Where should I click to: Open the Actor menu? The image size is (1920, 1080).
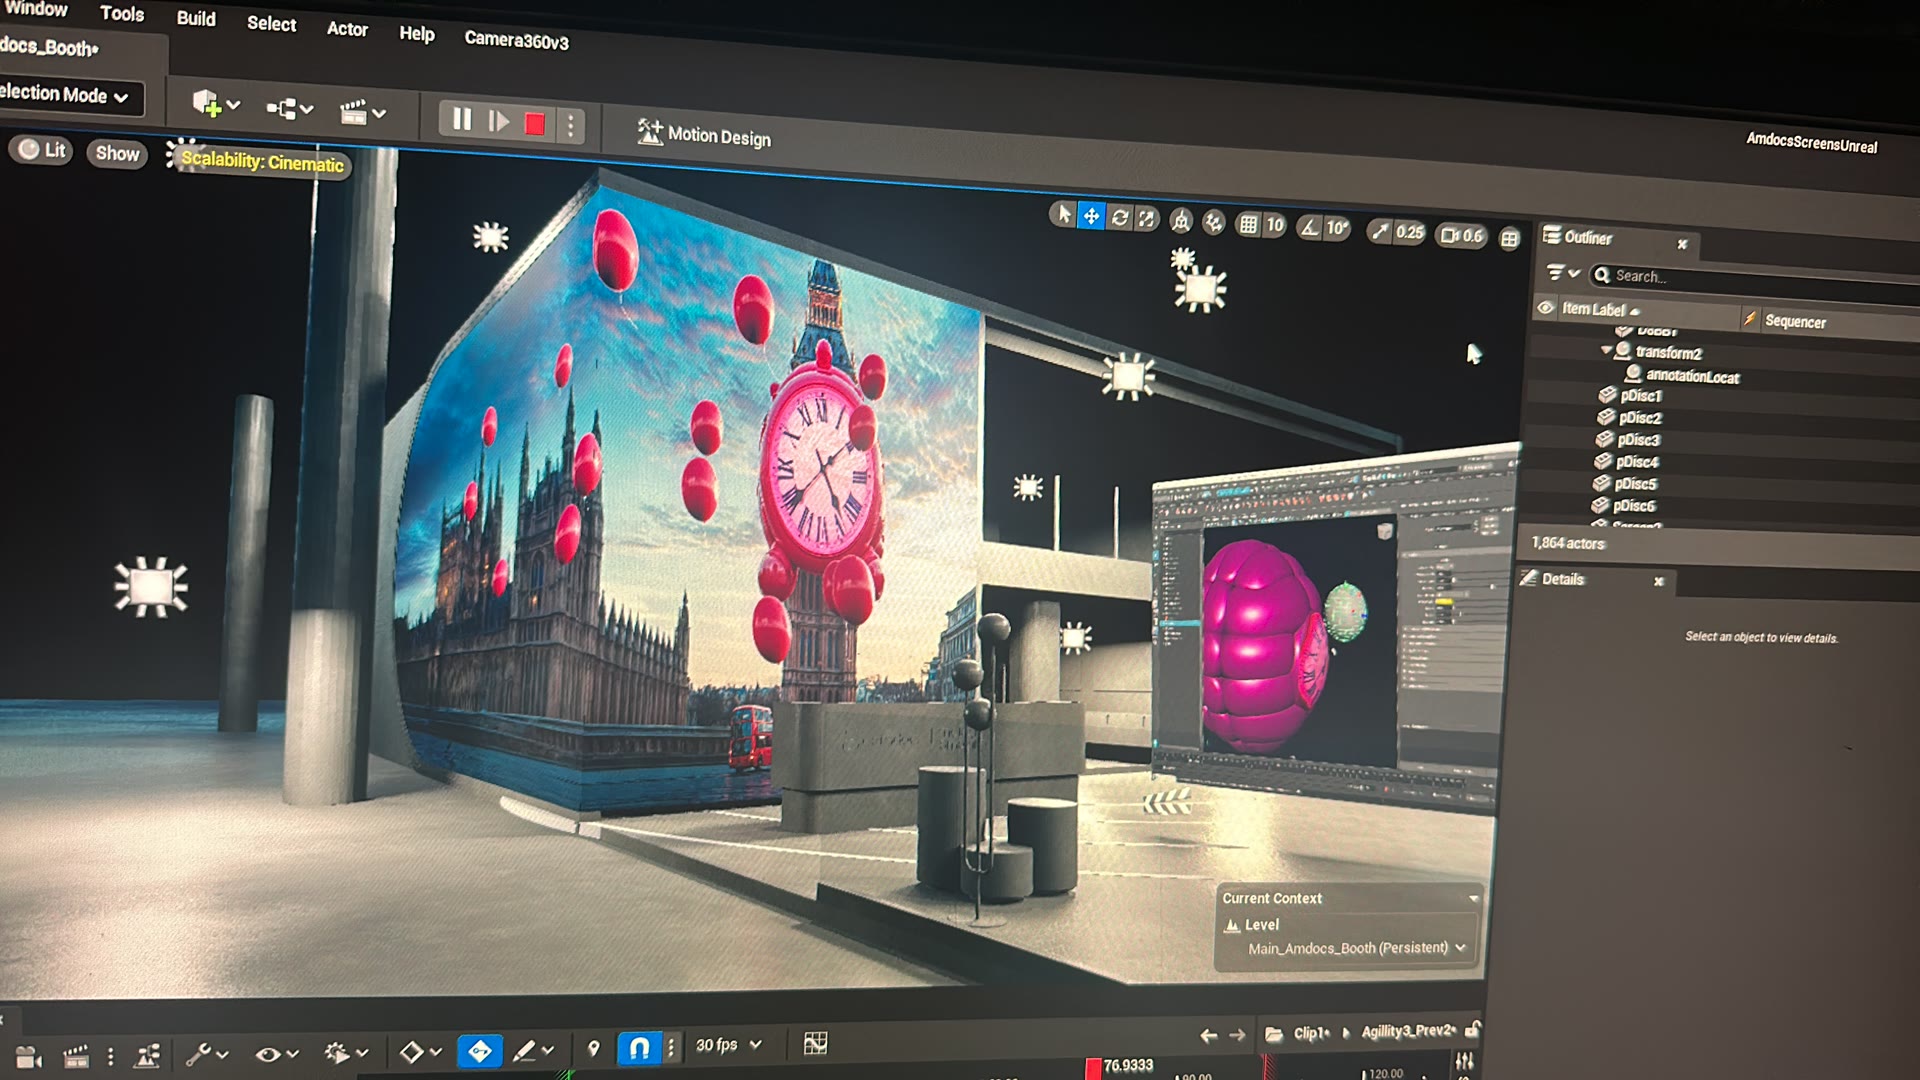(347, 29)
